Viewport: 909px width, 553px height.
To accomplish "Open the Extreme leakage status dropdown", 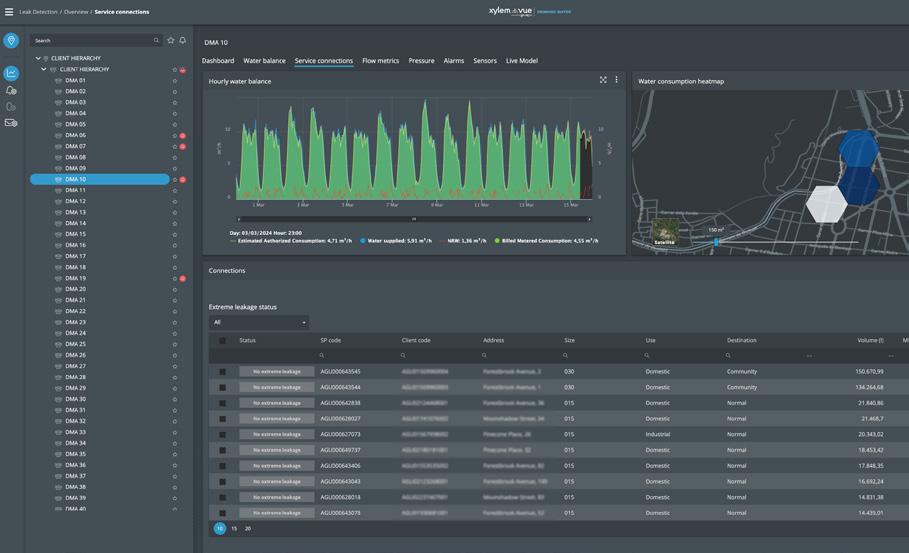I will pos(259,322).
